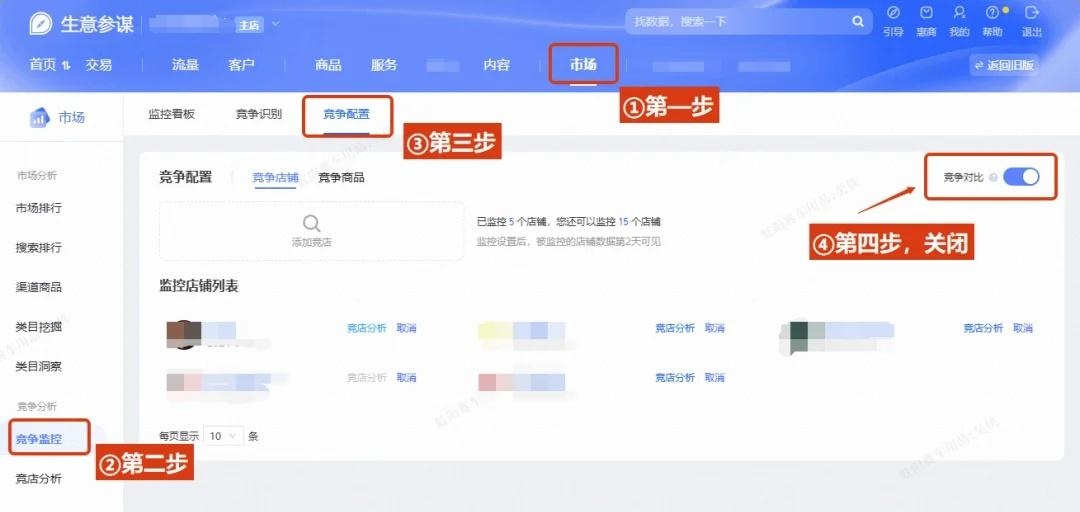This screenshot has width=1080, height=512.
Task: Click the 市场 sidebar chart icon
Action: tap(40, 118)
